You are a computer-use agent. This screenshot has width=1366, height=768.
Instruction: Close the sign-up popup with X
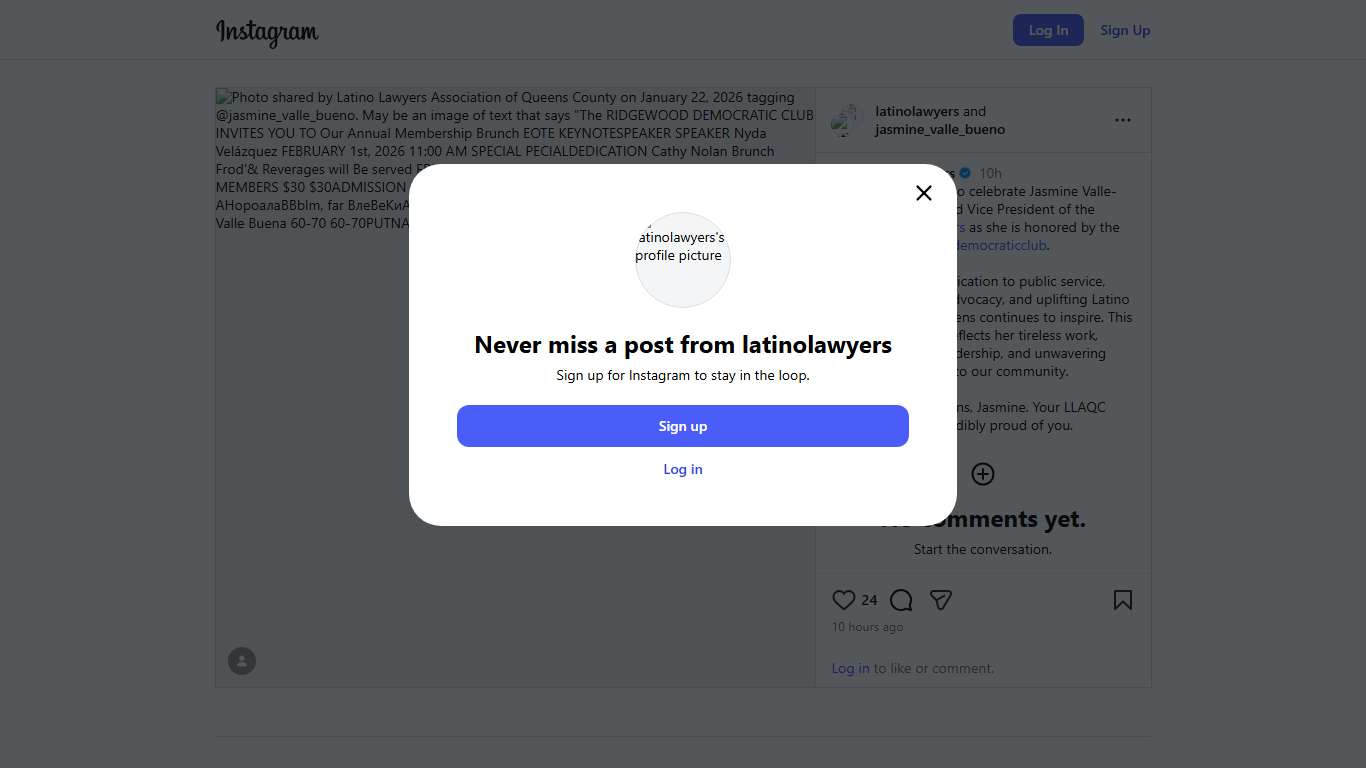pos(923,193)
